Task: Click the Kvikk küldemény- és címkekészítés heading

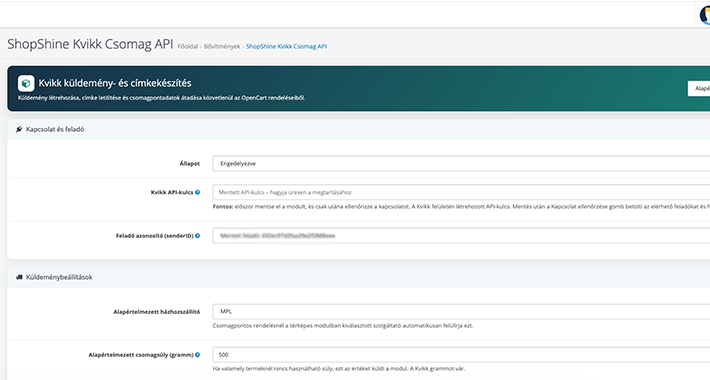Action: pyautogui.click(x=115, y=83)
